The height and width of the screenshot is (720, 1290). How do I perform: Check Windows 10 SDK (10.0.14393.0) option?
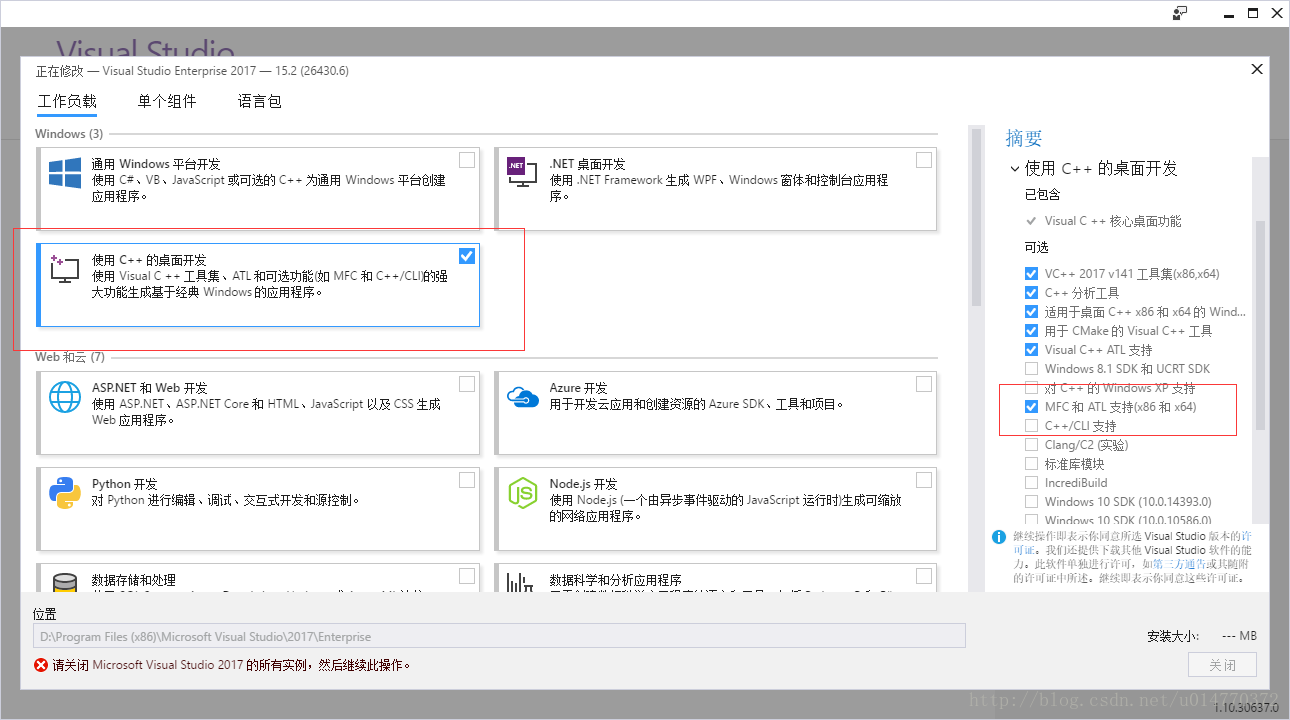point(1031,502)
